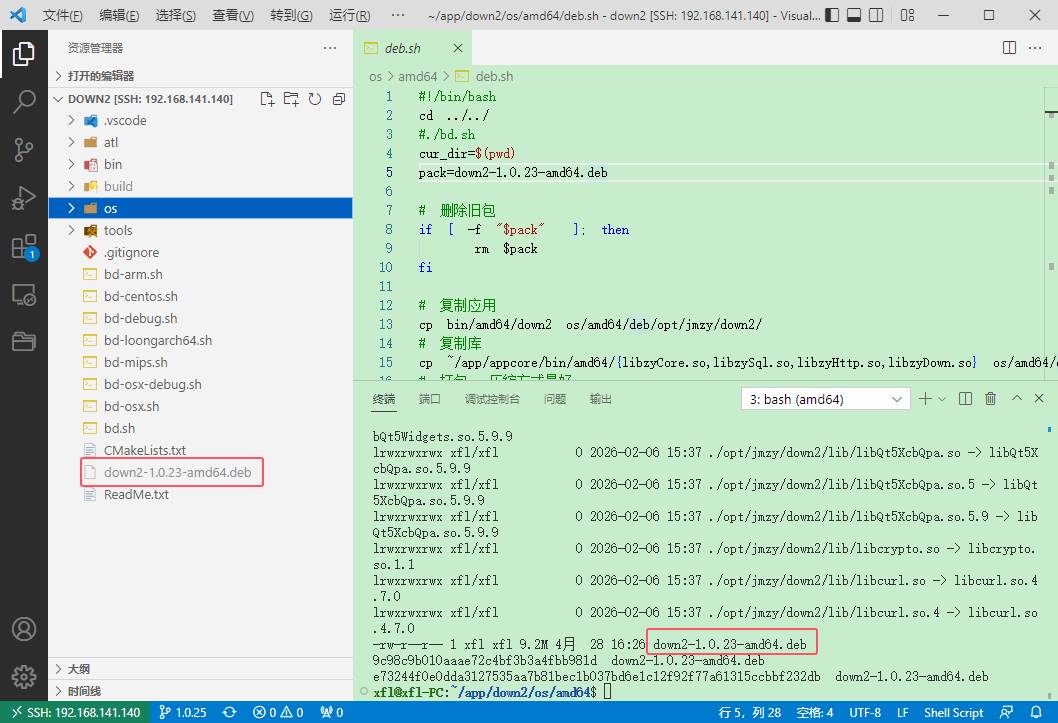Refresh the explorer file tree
Screen dimensions: 1058x723
[314, 99]
